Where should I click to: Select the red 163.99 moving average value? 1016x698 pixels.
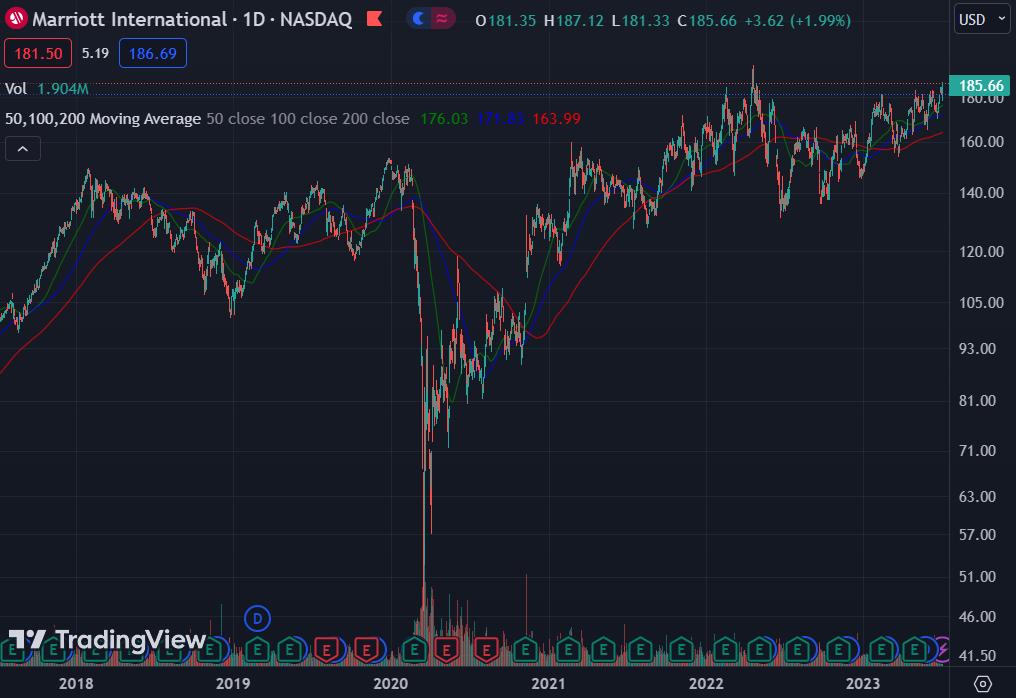(x=556, y=119)
